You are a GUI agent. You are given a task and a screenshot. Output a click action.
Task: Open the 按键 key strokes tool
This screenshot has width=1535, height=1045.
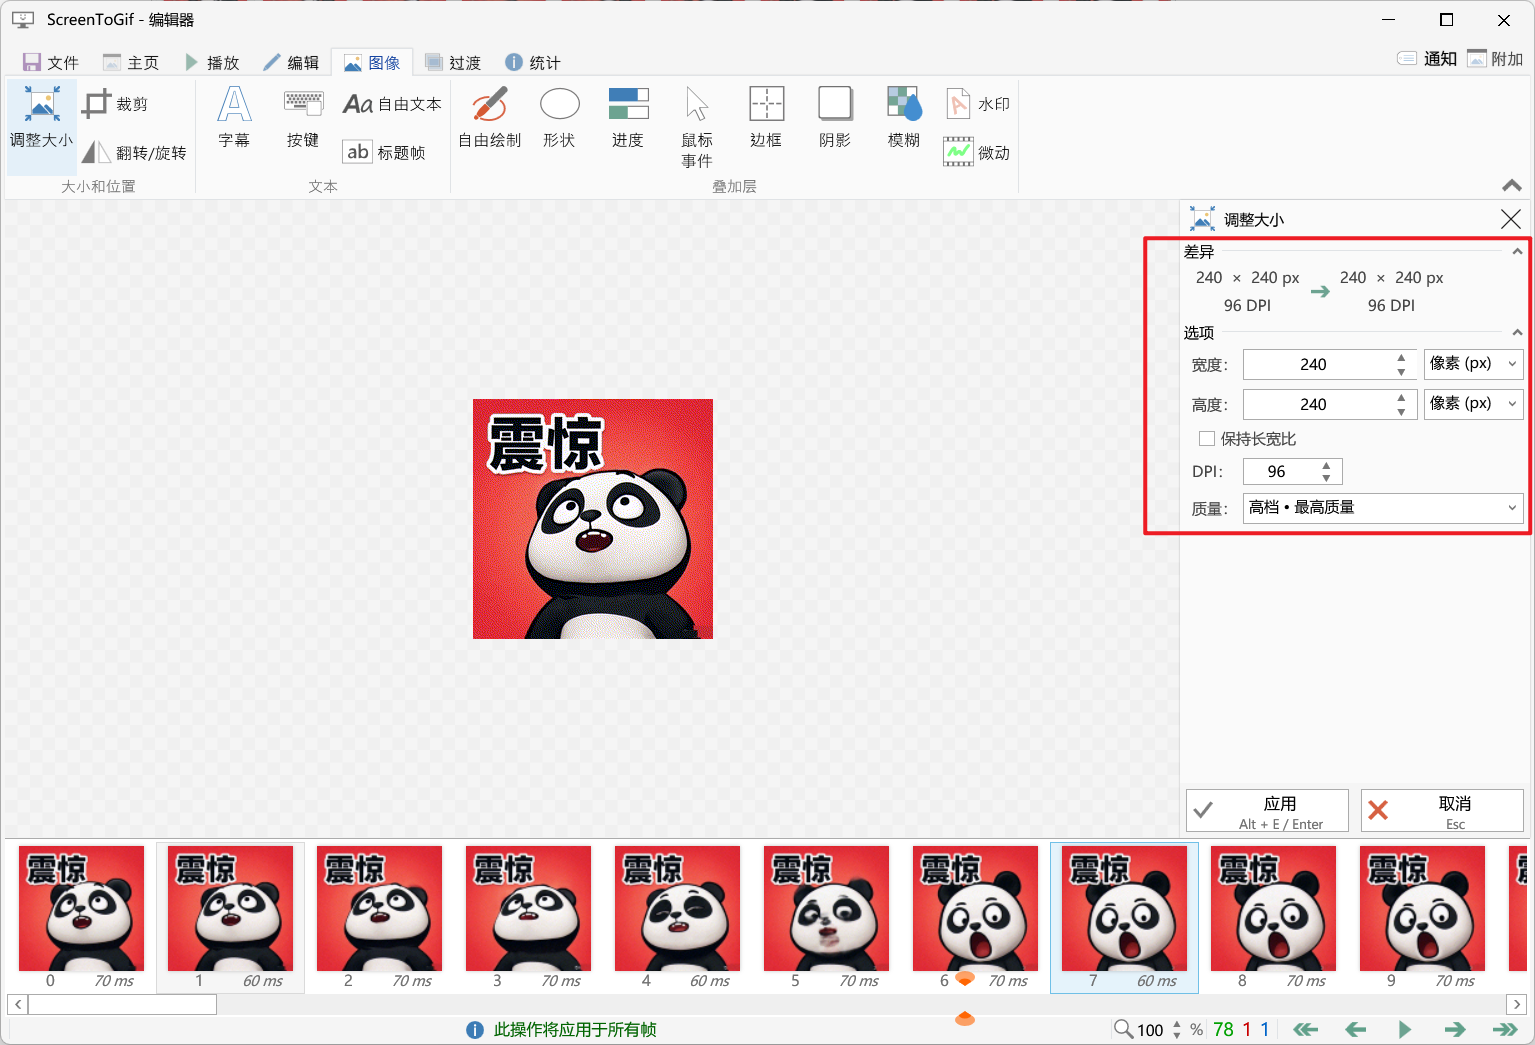303,118
